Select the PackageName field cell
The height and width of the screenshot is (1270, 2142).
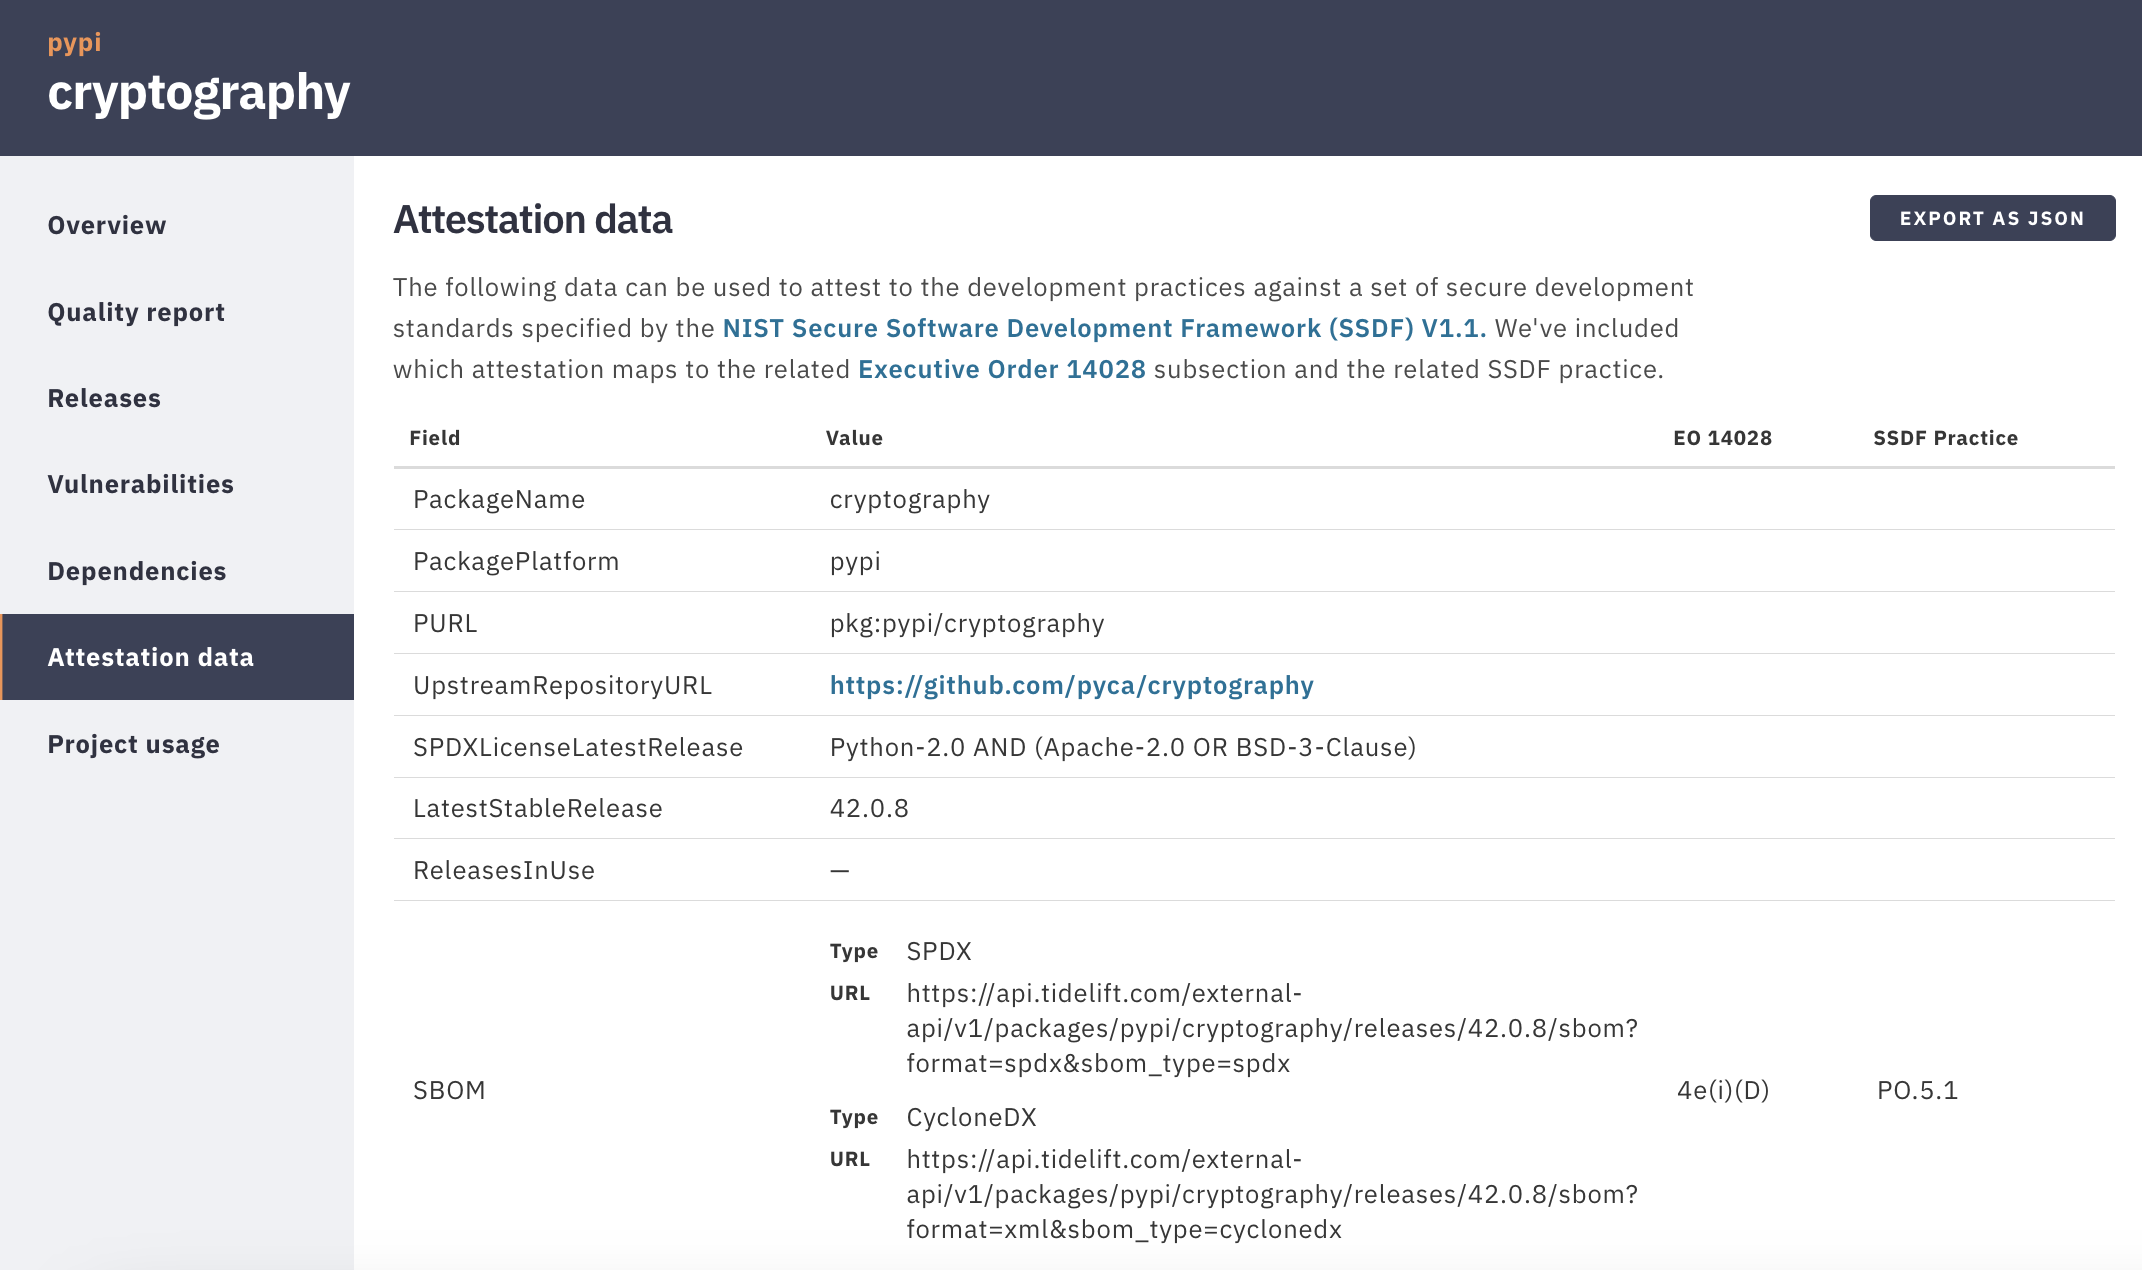(x=499, y=499)
